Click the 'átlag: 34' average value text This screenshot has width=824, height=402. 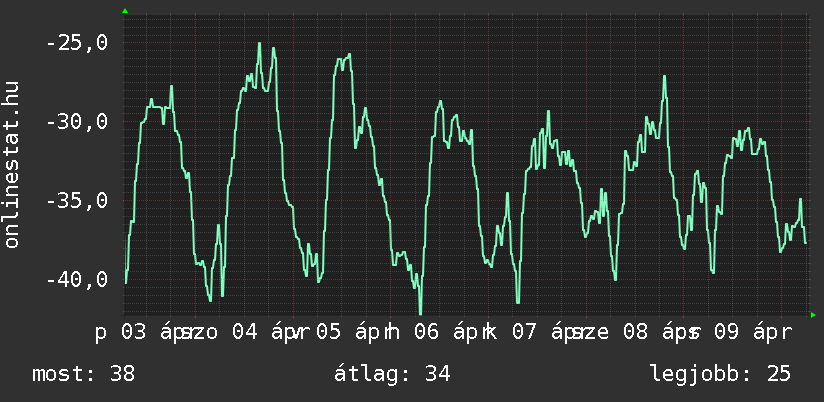tap(394, 374)
